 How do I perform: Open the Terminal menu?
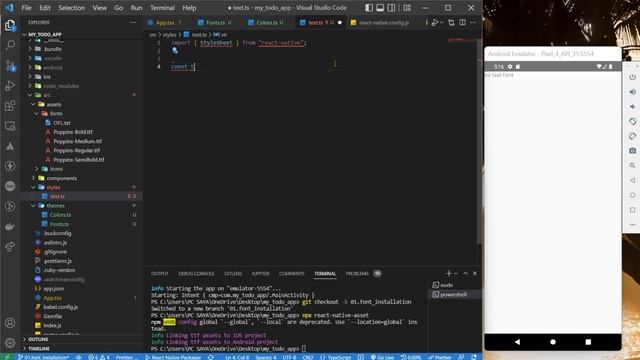click(162, 8)
